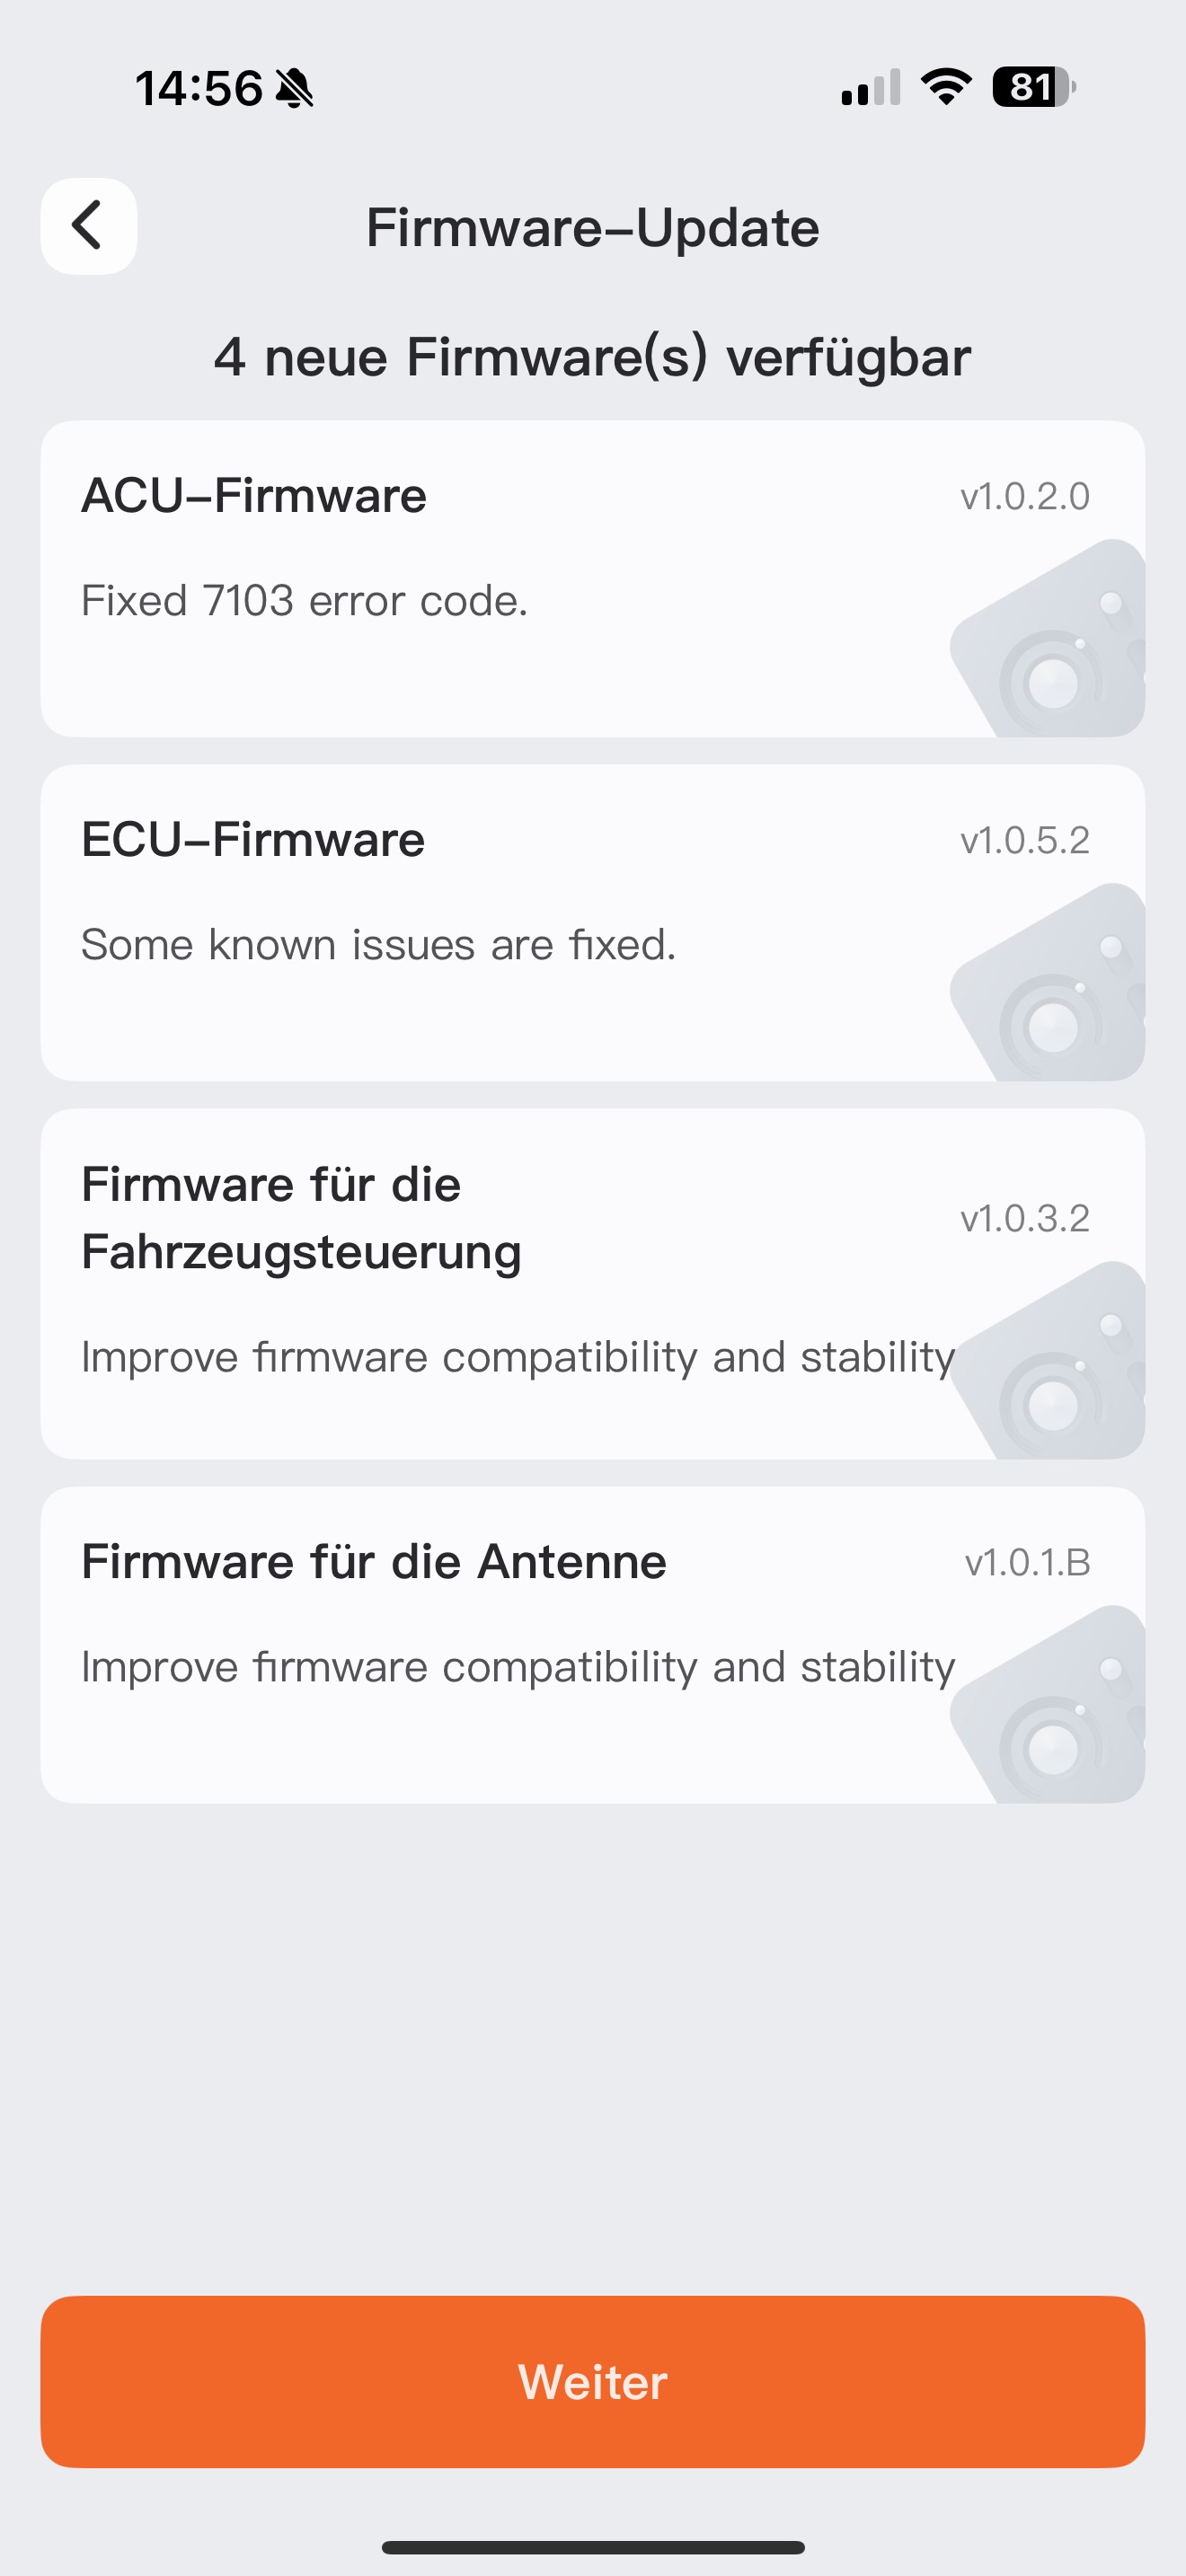Tap version label v1.0.2.0
1186x2576 pixels.
[x=1025, y=496]
